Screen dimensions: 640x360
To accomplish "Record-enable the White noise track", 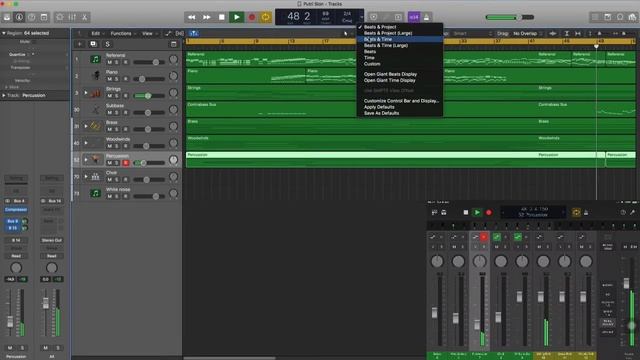I will [126, 196].
